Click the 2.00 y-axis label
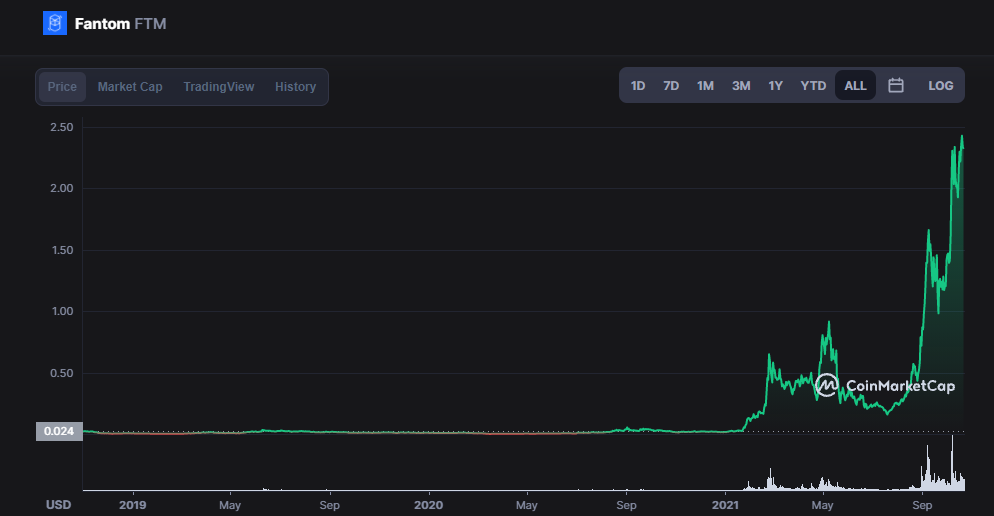This screenshot has height=516, width=994. point(61,188)
